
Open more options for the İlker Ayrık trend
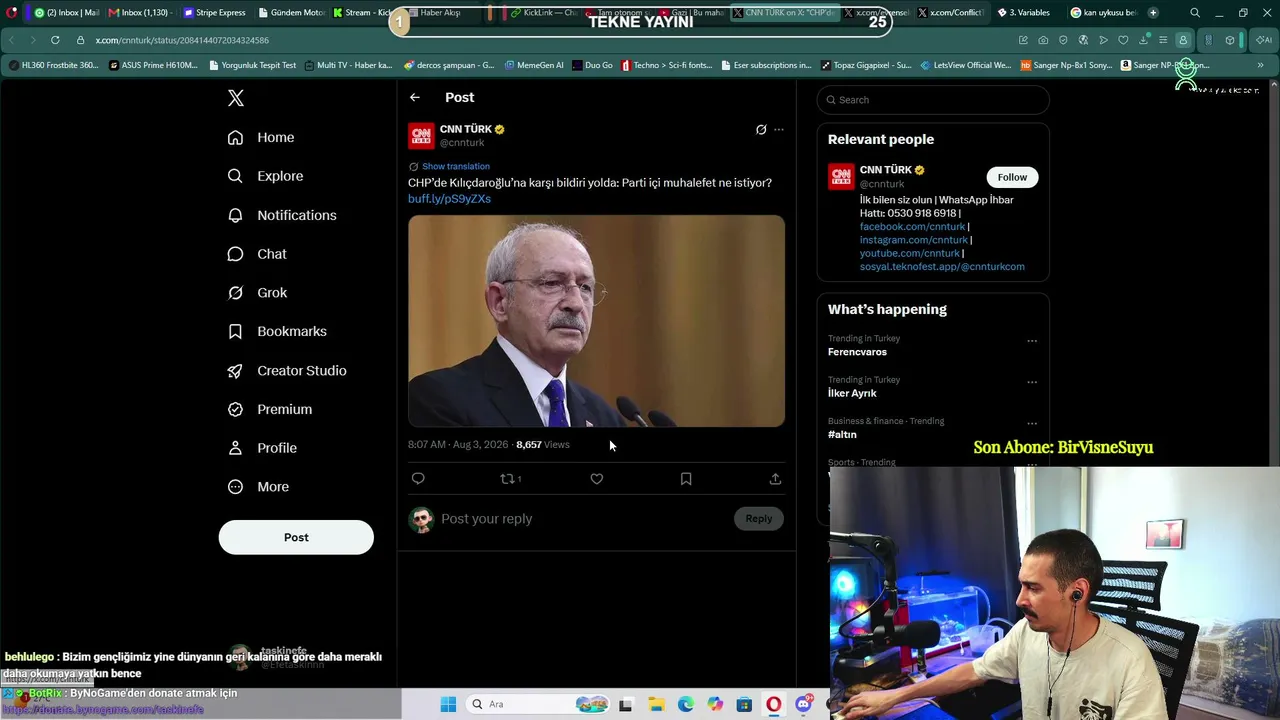click(1032, 382)
